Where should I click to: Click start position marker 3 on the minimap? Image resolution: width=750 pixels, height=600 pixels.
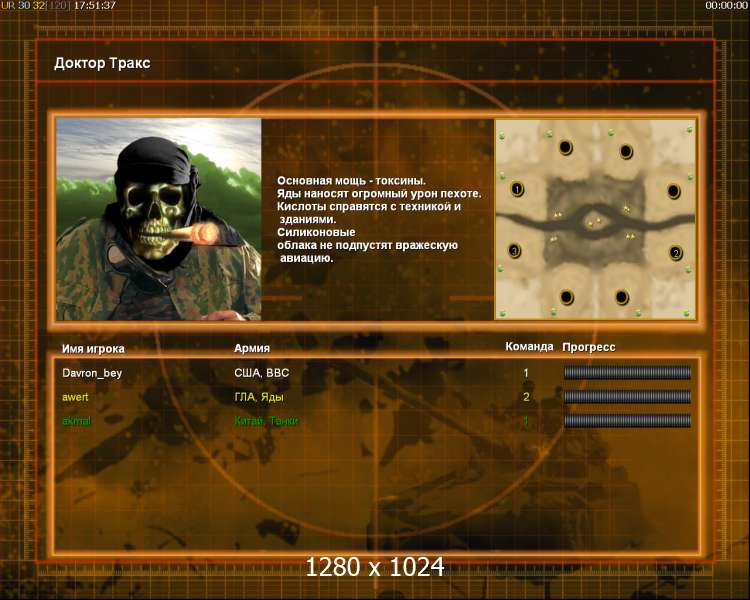[514, 250]
